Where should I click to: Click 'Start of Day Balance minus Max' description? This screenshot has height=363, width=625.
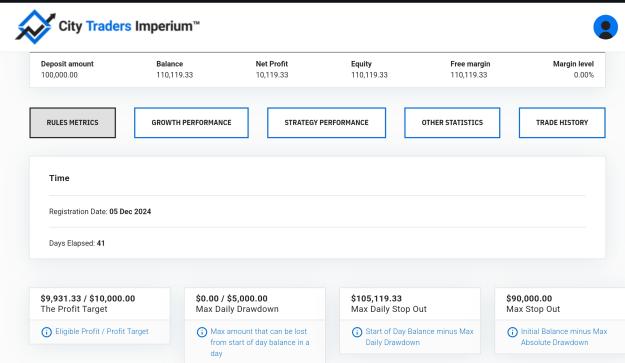(x=419, y=337)
